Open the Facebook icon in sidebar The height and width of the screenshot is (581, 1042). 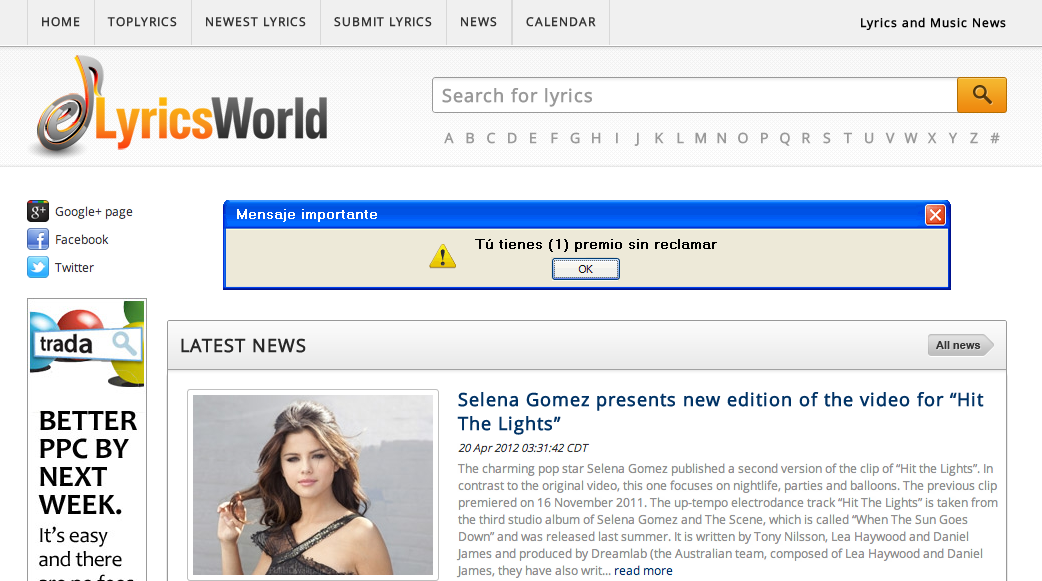coord(38,239)
